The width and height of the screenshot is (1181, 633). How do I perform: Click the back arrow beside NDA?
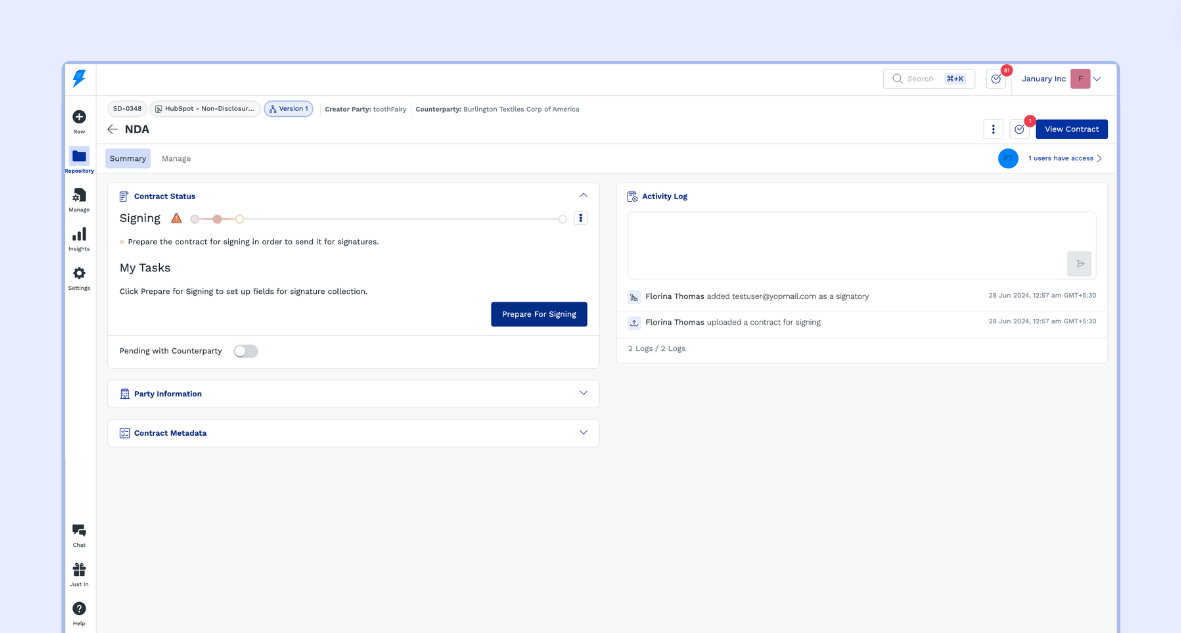tap(113, 129)
